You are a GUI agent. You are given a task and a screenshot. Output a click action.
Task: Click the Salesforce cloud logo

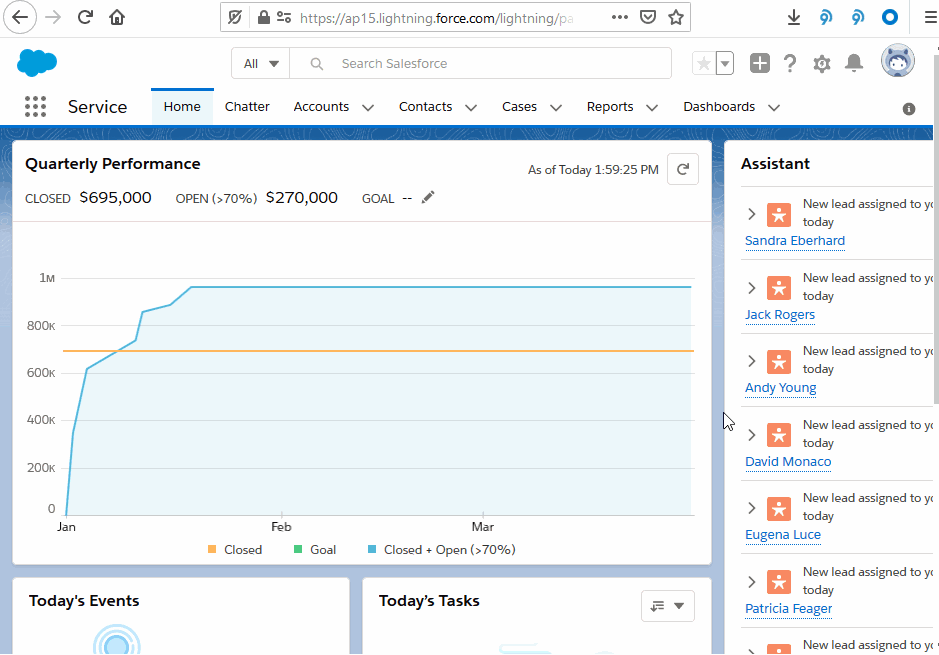[37, 63]
